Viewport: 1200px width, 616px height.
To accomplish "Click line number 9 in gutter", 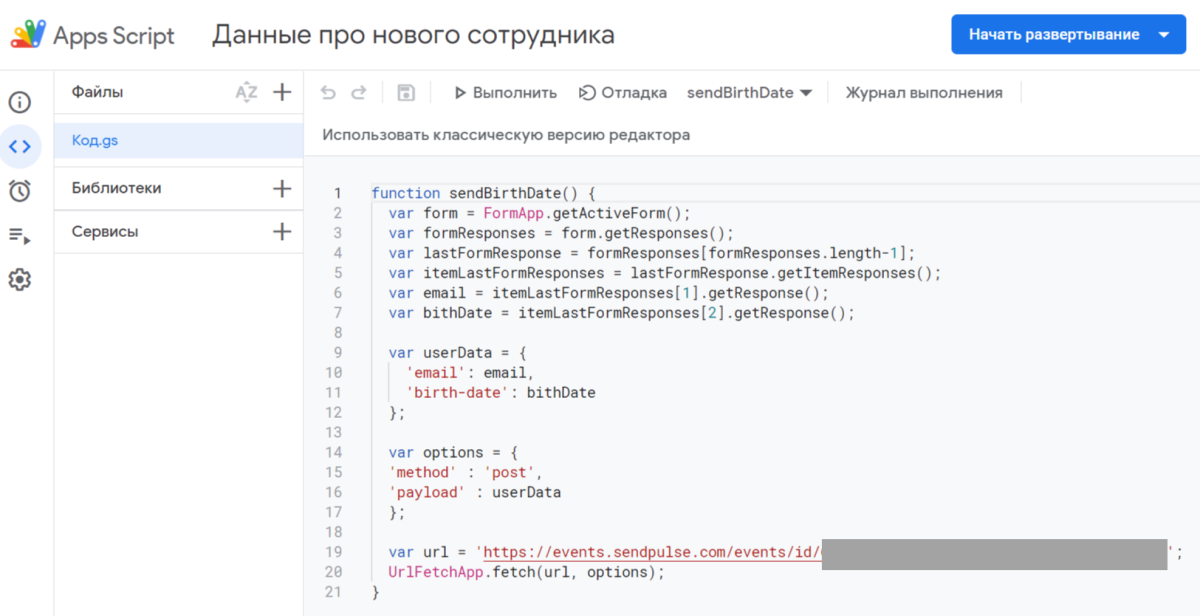I will click(x=337, y=353).
